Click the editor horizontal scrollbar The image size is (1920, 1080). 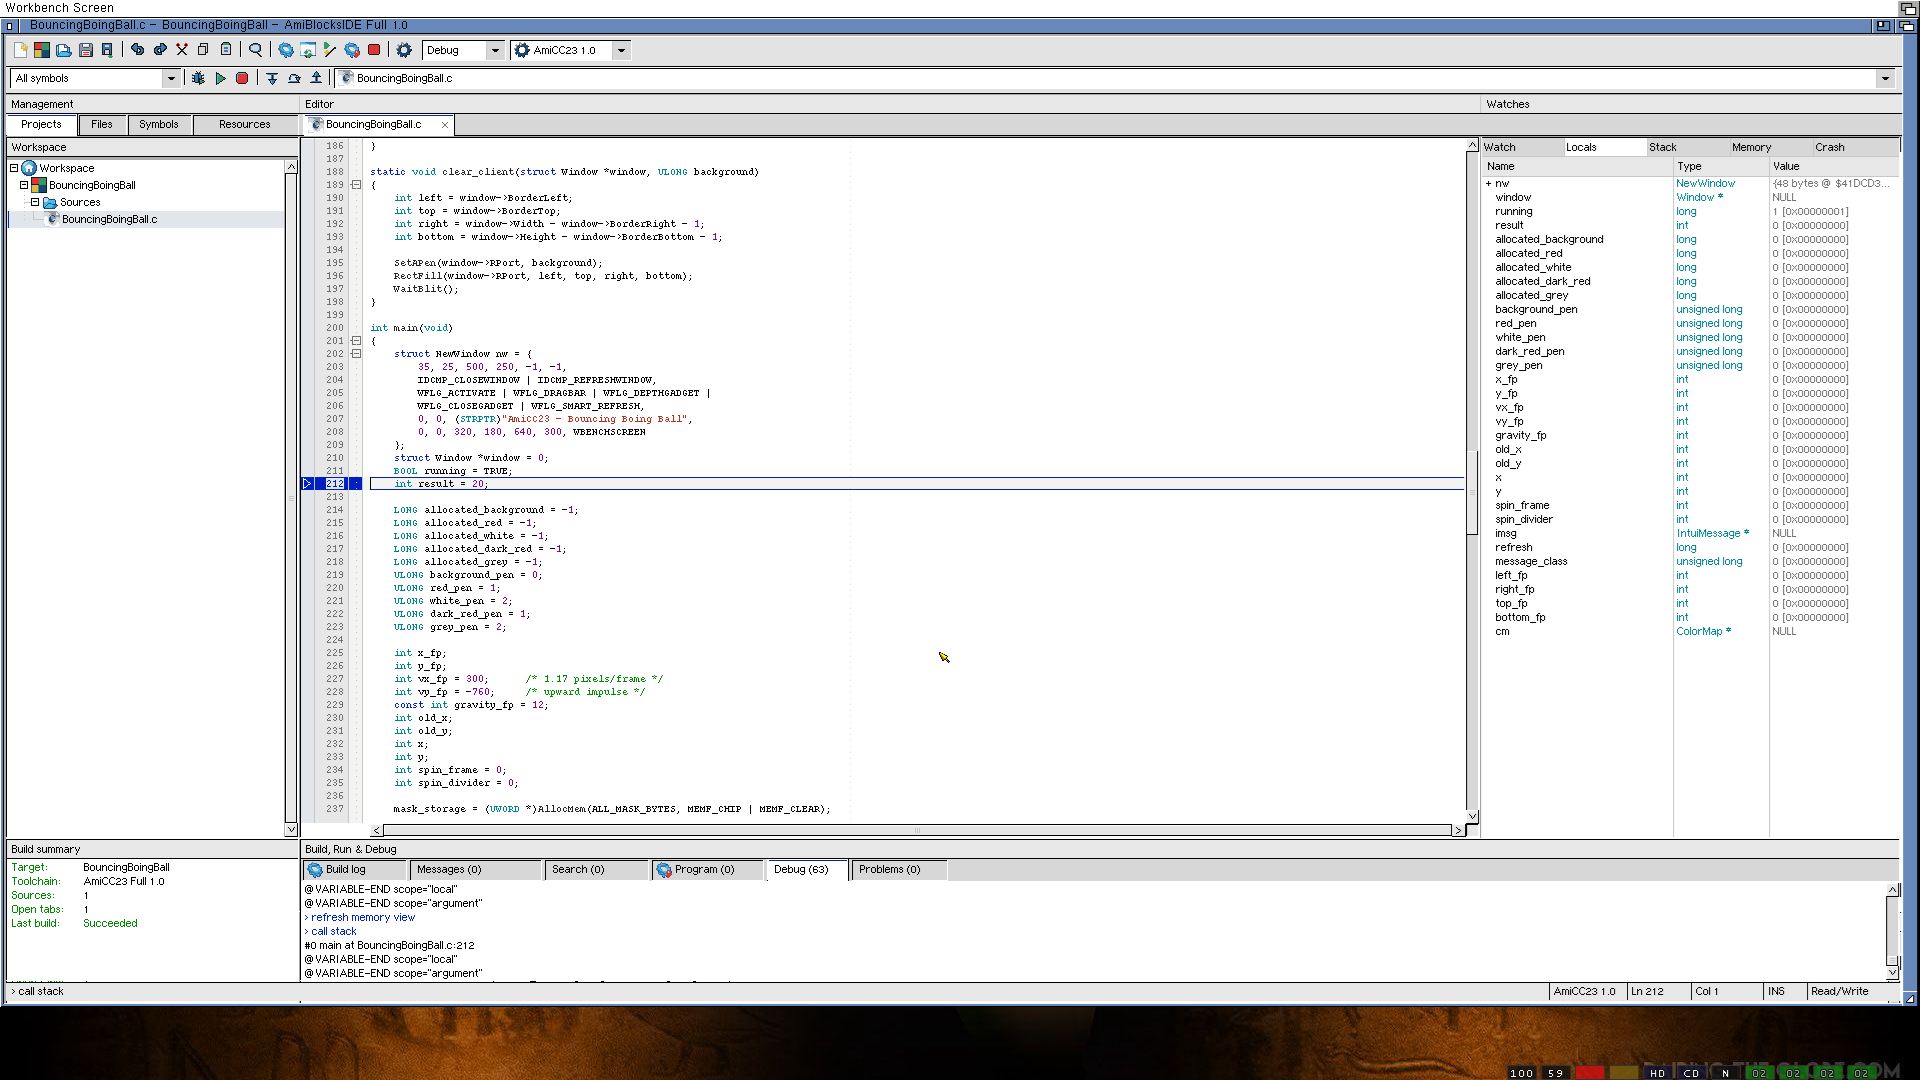pyautogui.click(x=917, y=830)
